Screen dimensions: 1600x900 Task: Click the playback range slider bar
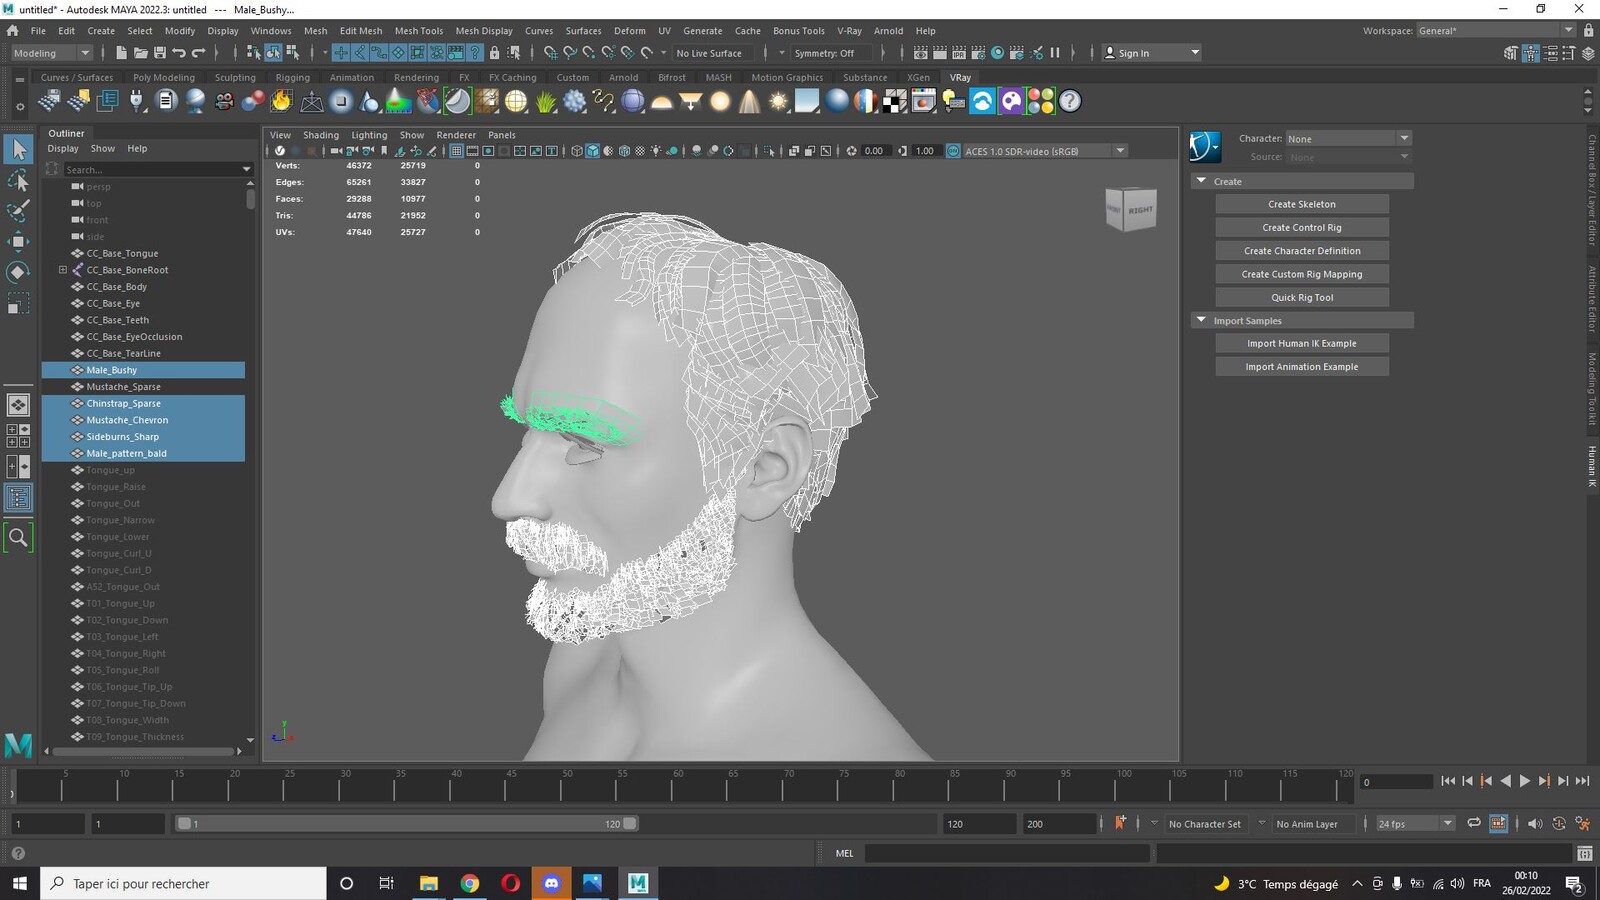click(x=406, y=824)
